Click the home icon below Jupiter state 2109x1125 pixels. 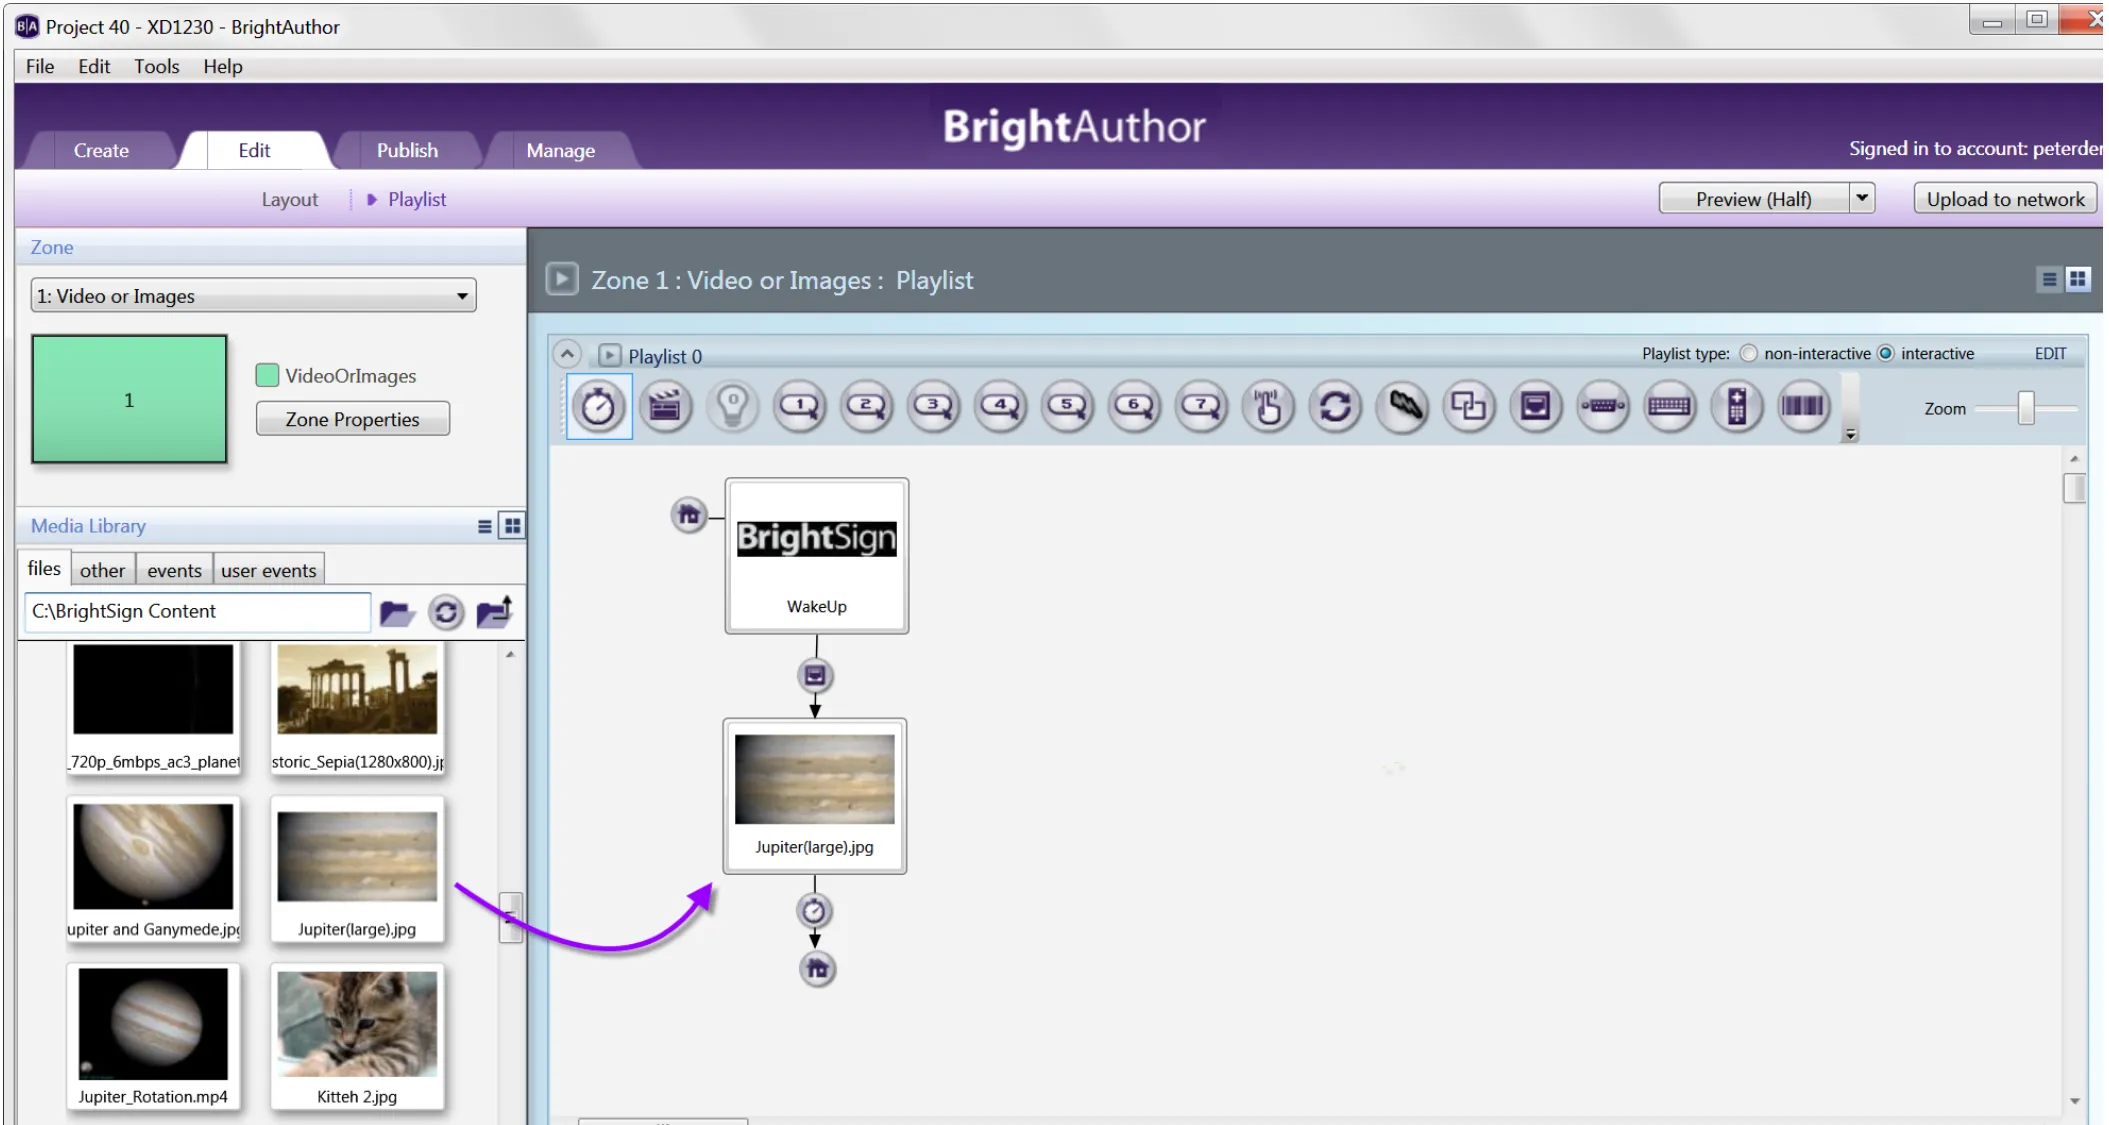[818, 969]
